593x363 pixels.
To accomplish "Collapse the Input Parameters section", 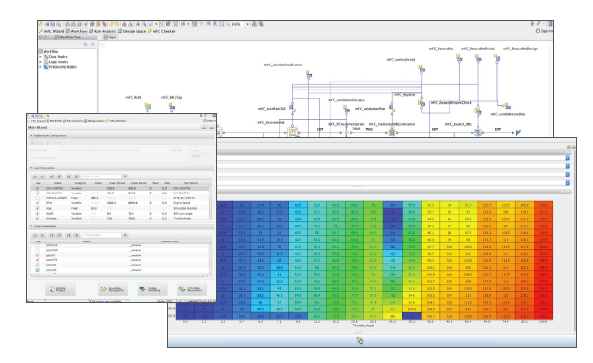I will [32, 168].
